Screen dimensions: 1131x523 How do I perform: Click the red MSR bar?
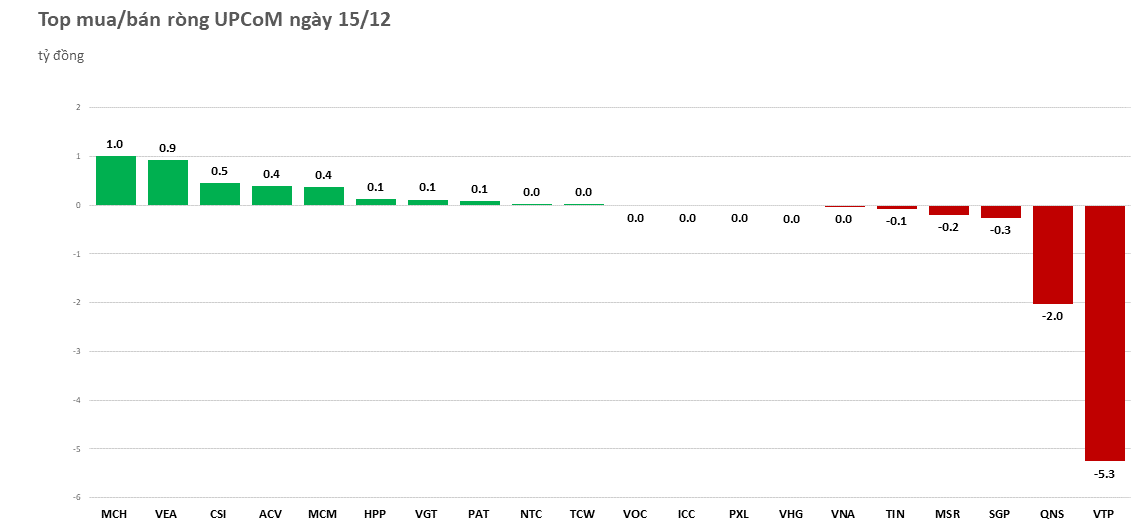point(948,210)
